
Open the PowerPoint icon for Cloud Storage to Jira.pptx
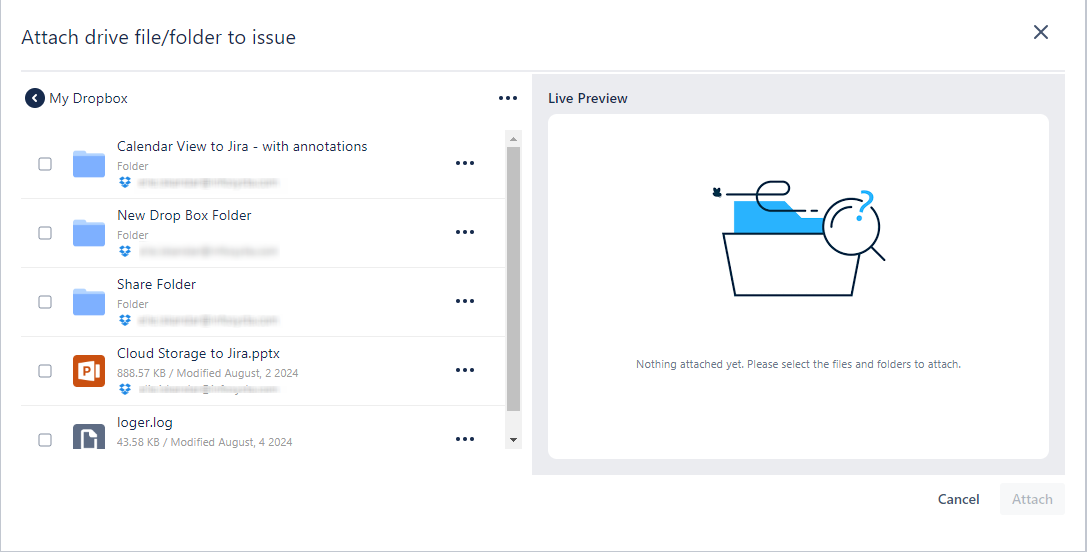click(89, 371)
